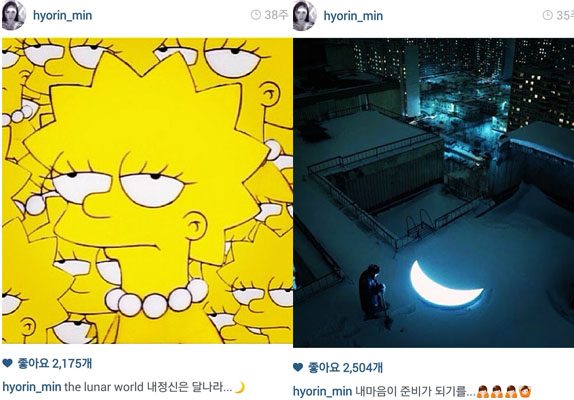Click the glowing crescent moon in photo
The image size is (574, 400).
(x=445, y=284)
